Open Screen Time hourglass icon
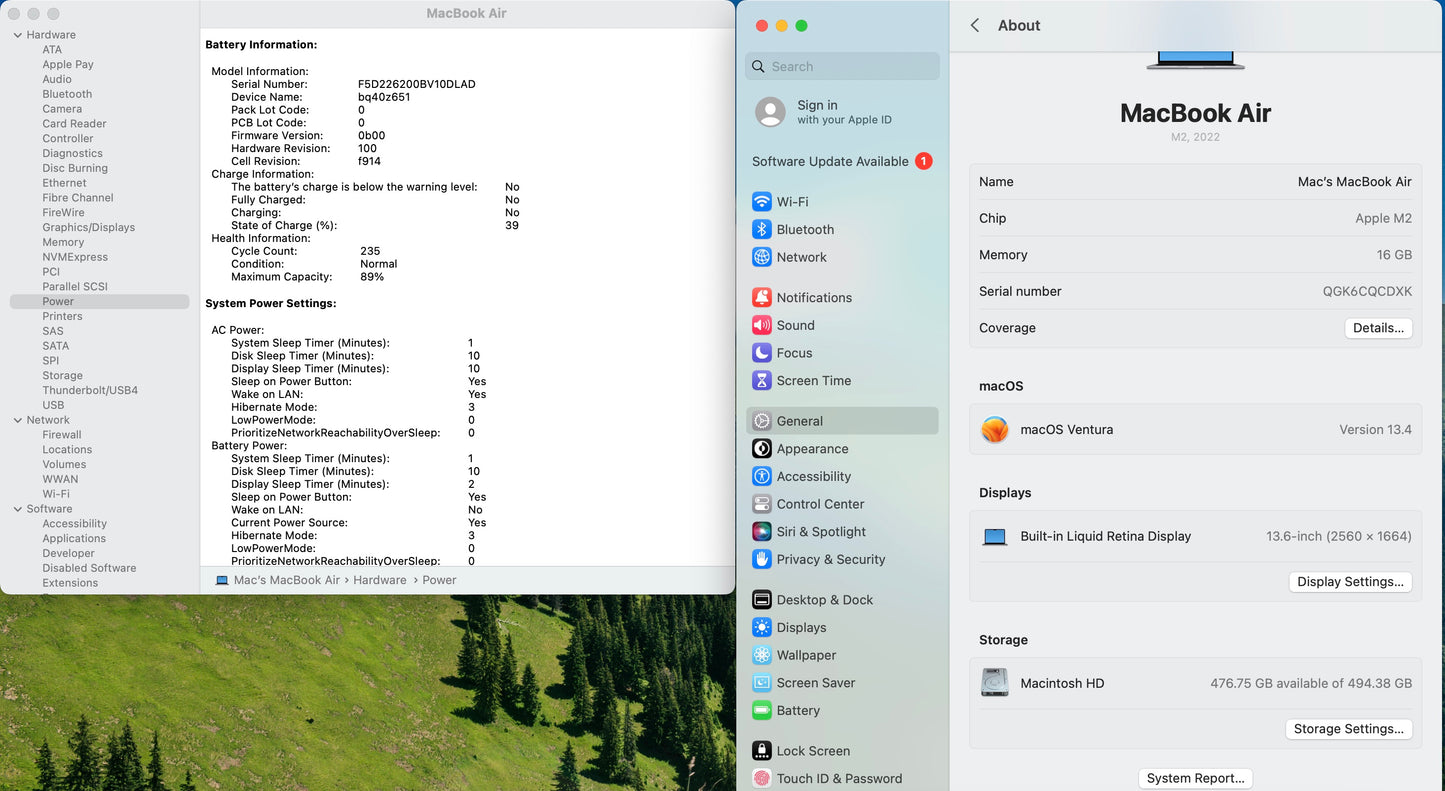Image resolution: width=1445 pixels, height=791 pixels. (x=762, y=381)
